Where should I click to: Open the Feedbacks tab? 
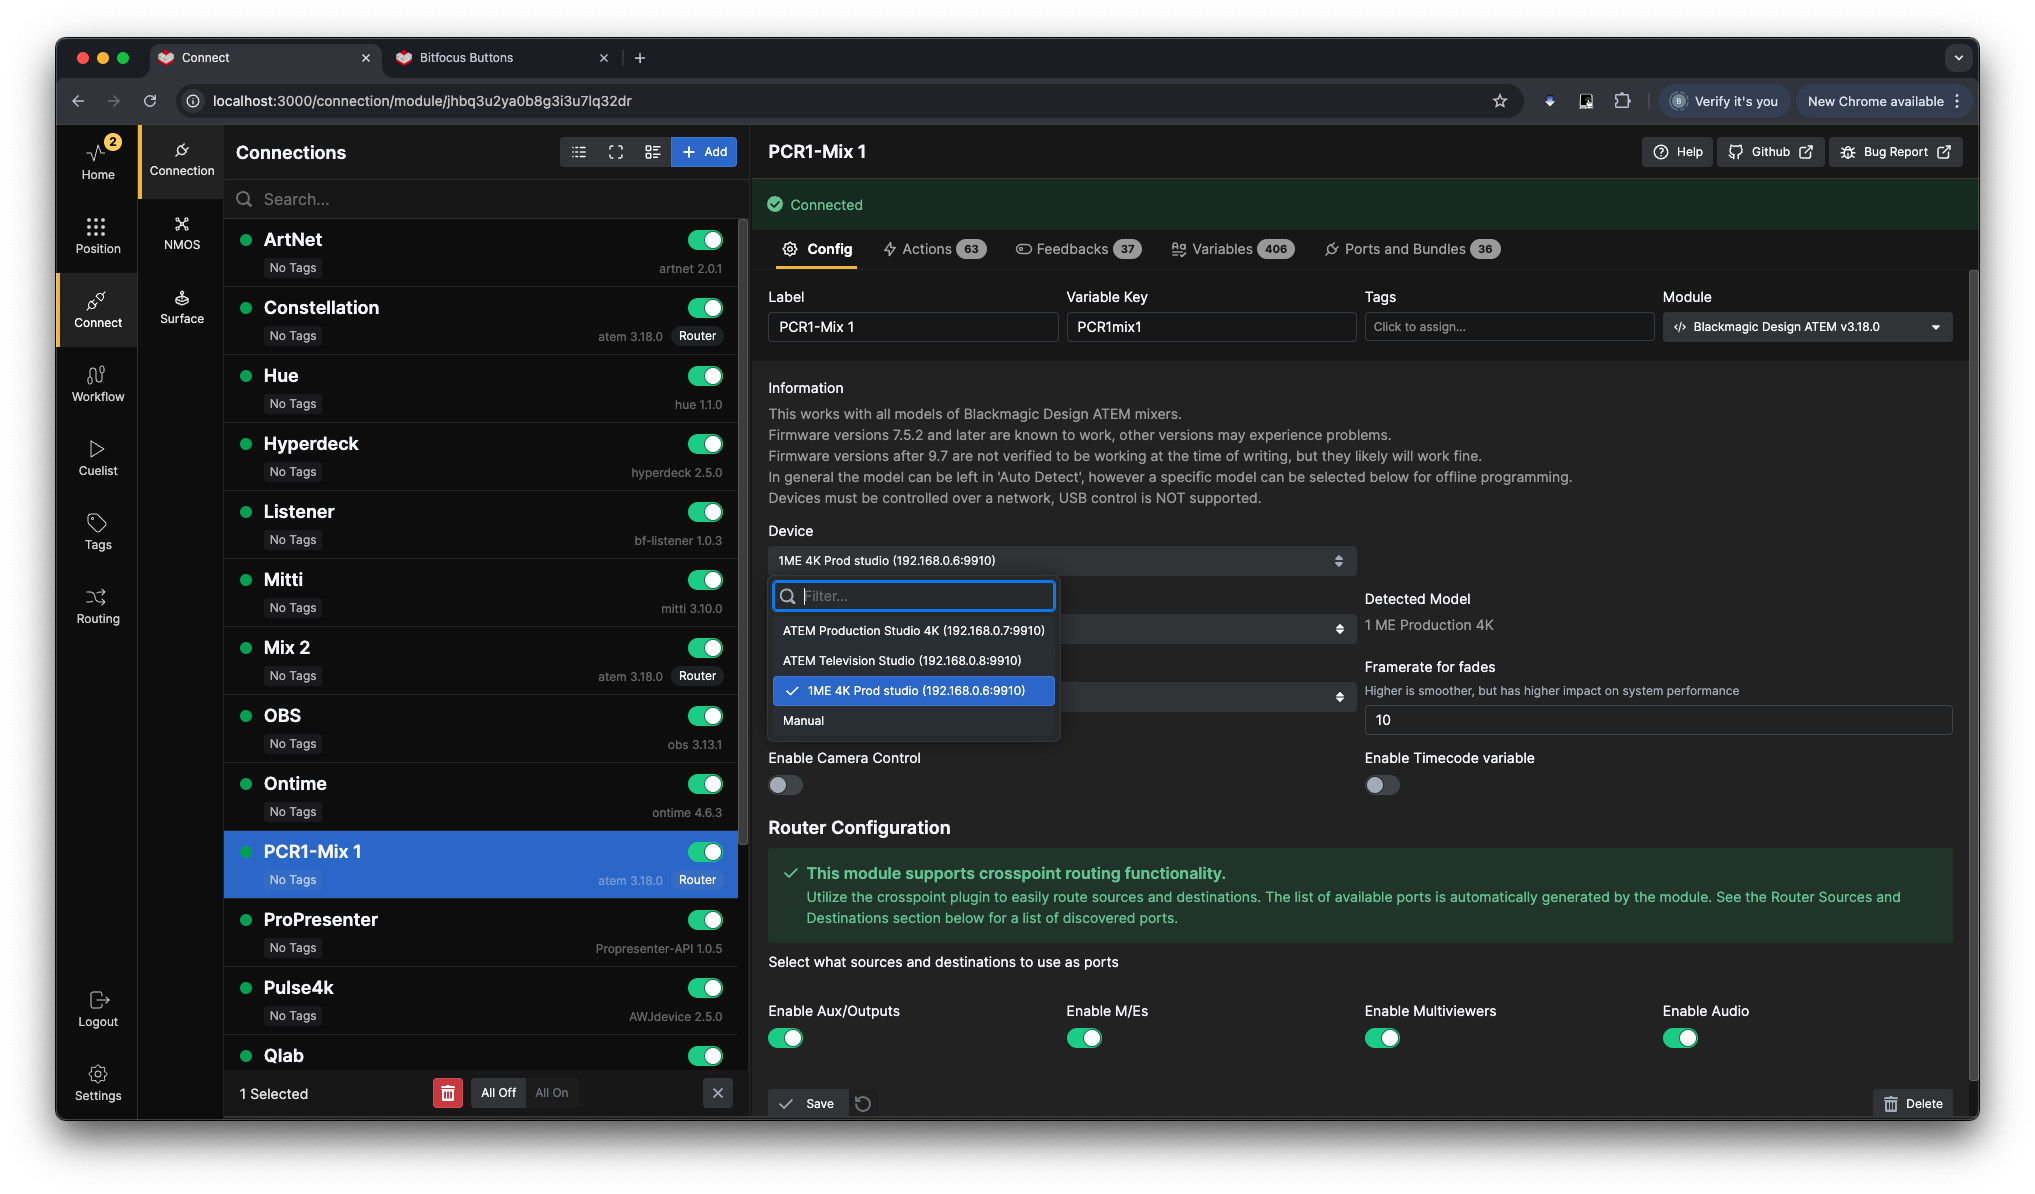1078,249
